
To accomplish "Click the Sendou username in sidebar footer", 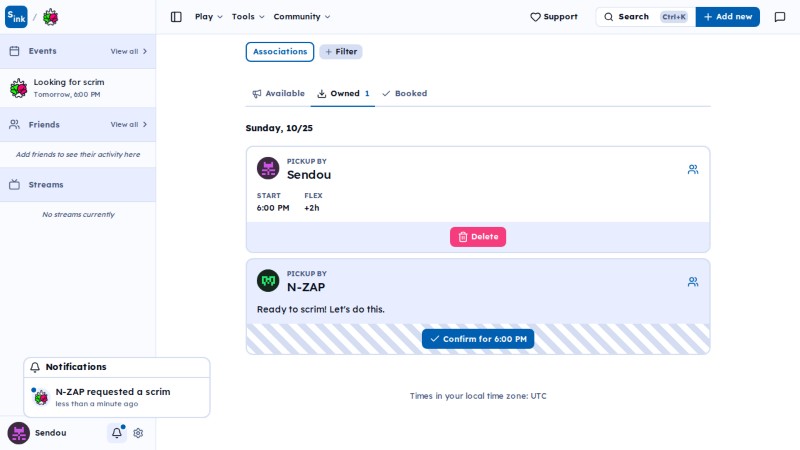I will tap(51, 433).
